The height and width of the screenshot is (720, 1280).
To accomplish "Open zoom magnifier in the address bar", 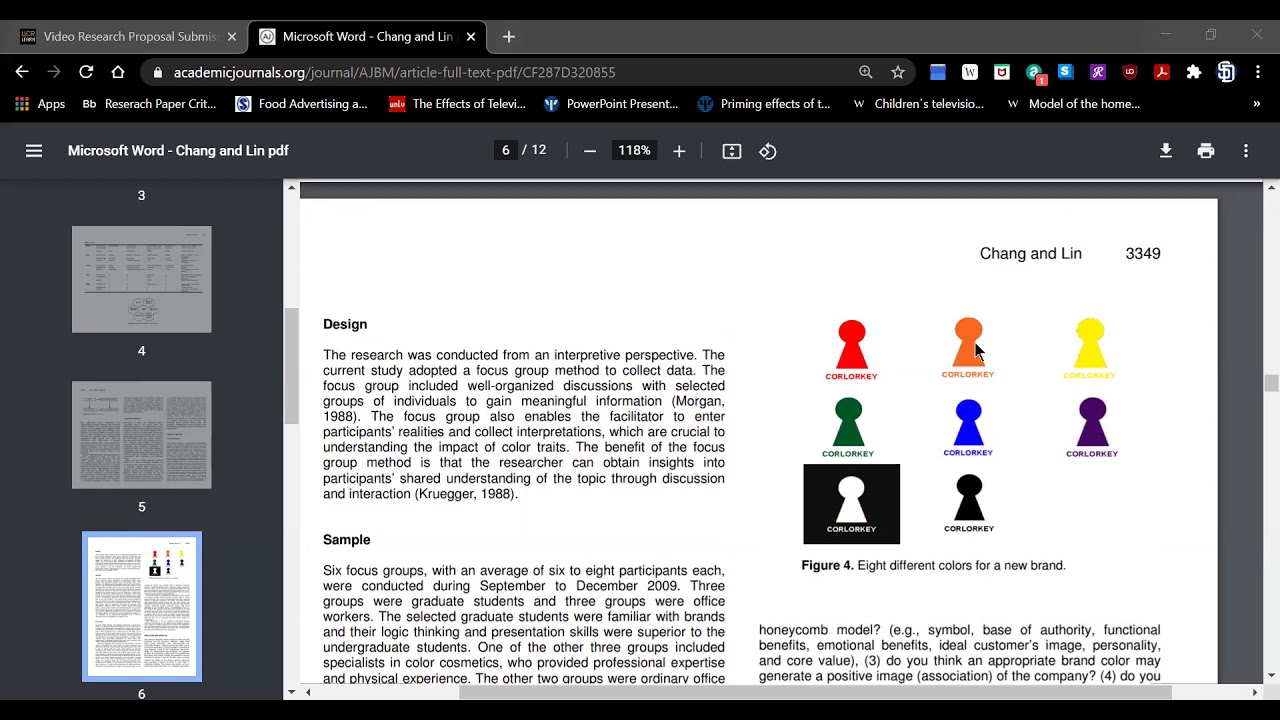I will [866, 72].
